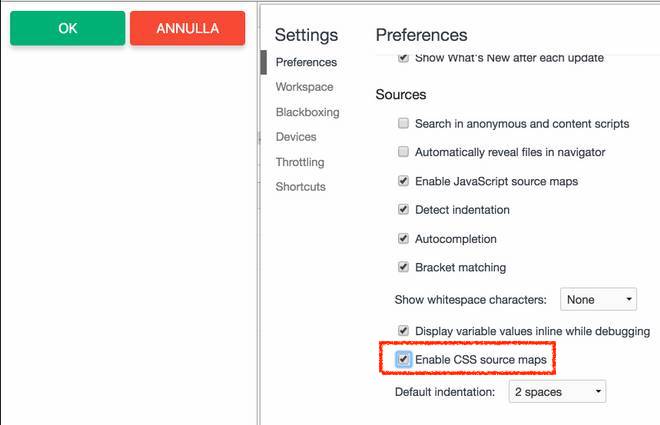Toggle the Autocompletion checkbox
The width and height of the screenshot is (660, 425).
click(404, 239)
